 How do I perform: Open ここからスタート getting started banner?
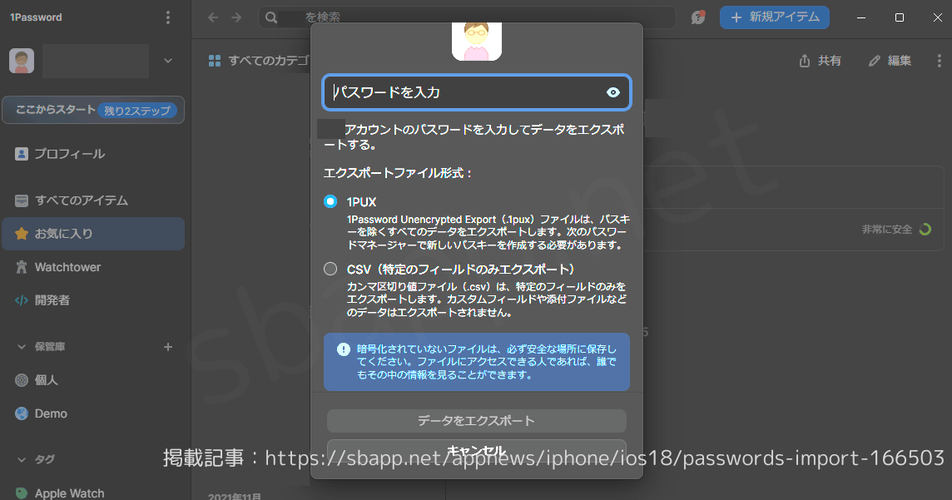tap(94, 110)
